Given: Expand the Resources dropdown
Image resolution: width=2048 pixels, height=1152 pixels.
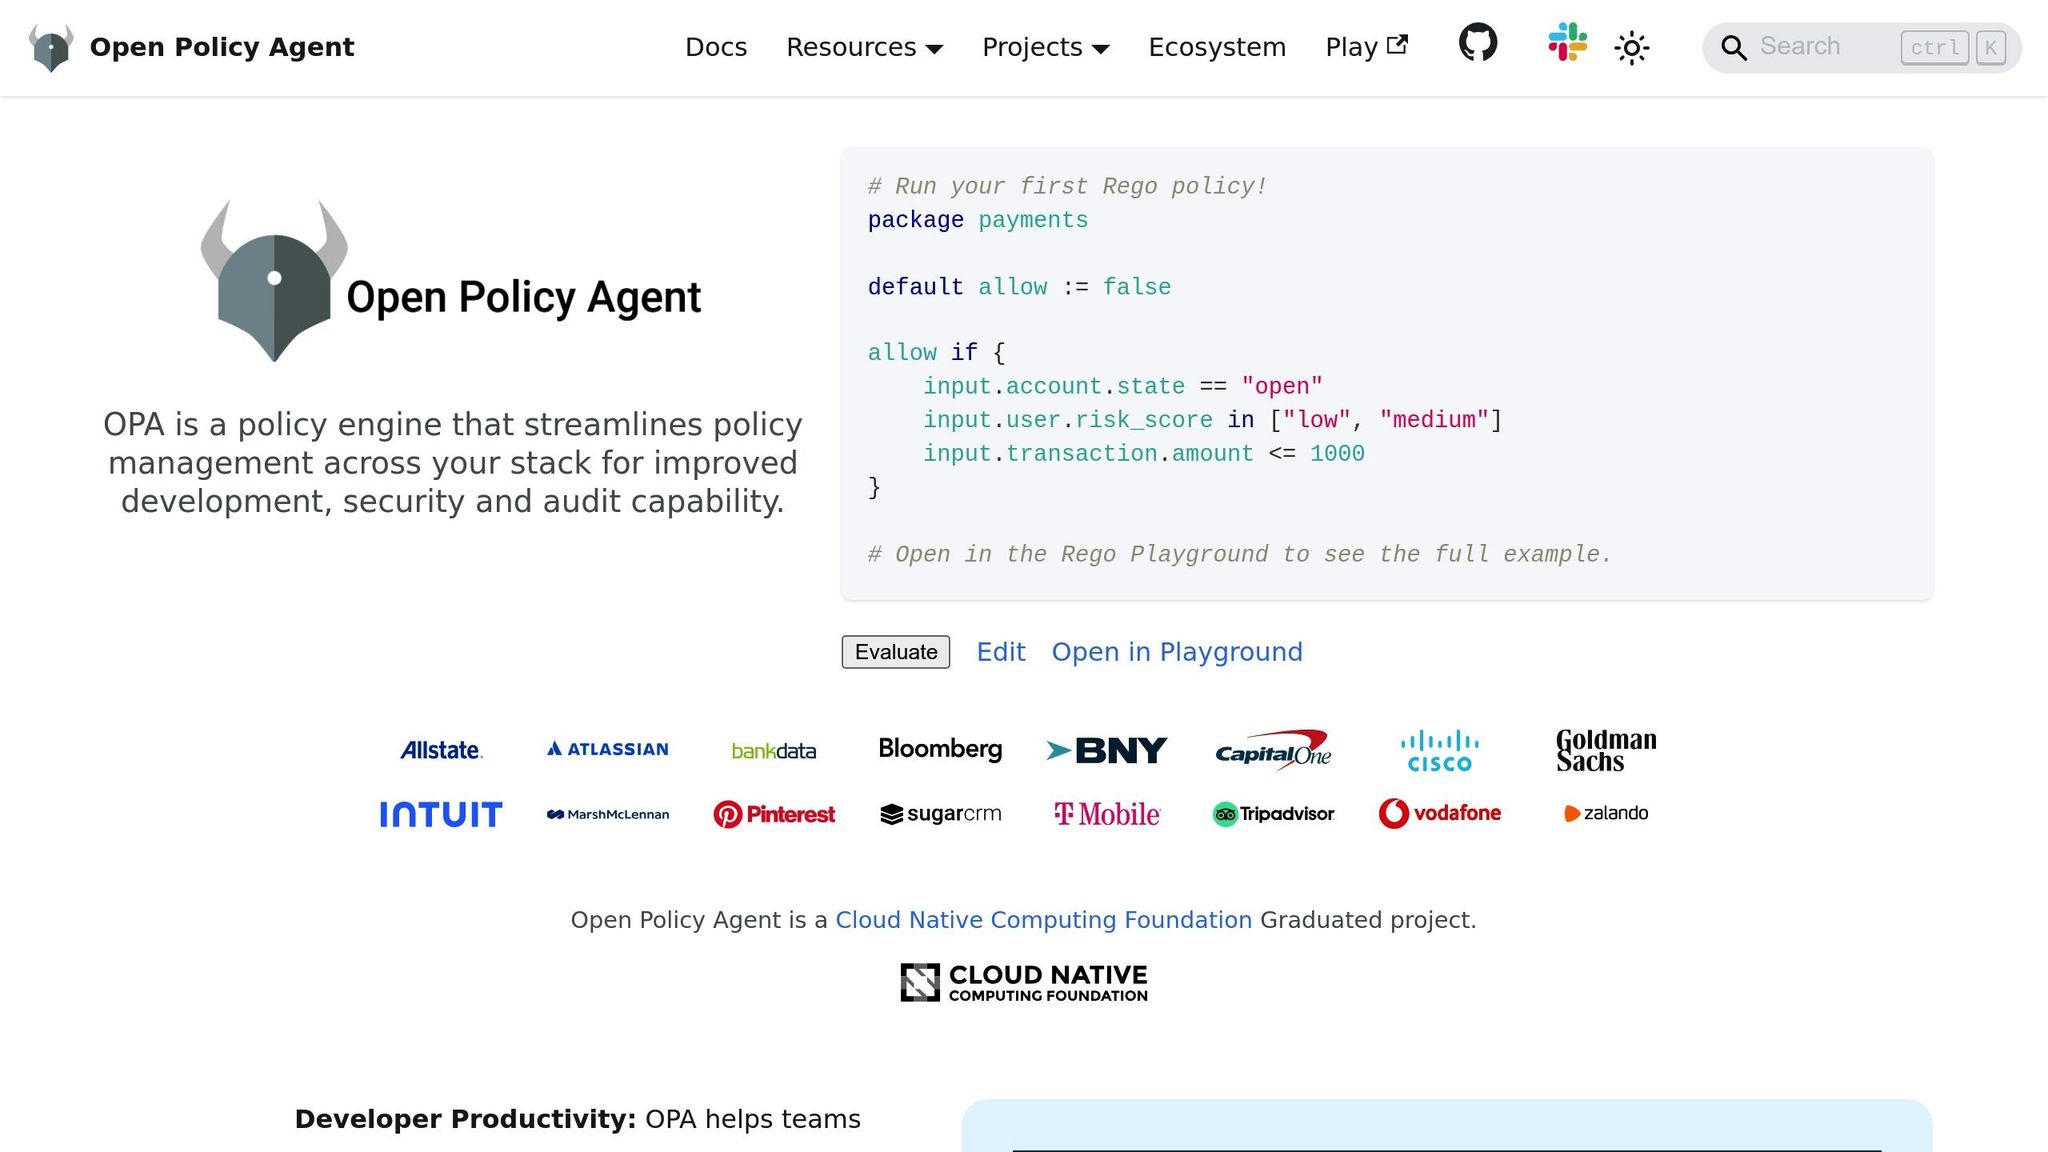Looking at the screenshot, I should (x=863, y=46).
